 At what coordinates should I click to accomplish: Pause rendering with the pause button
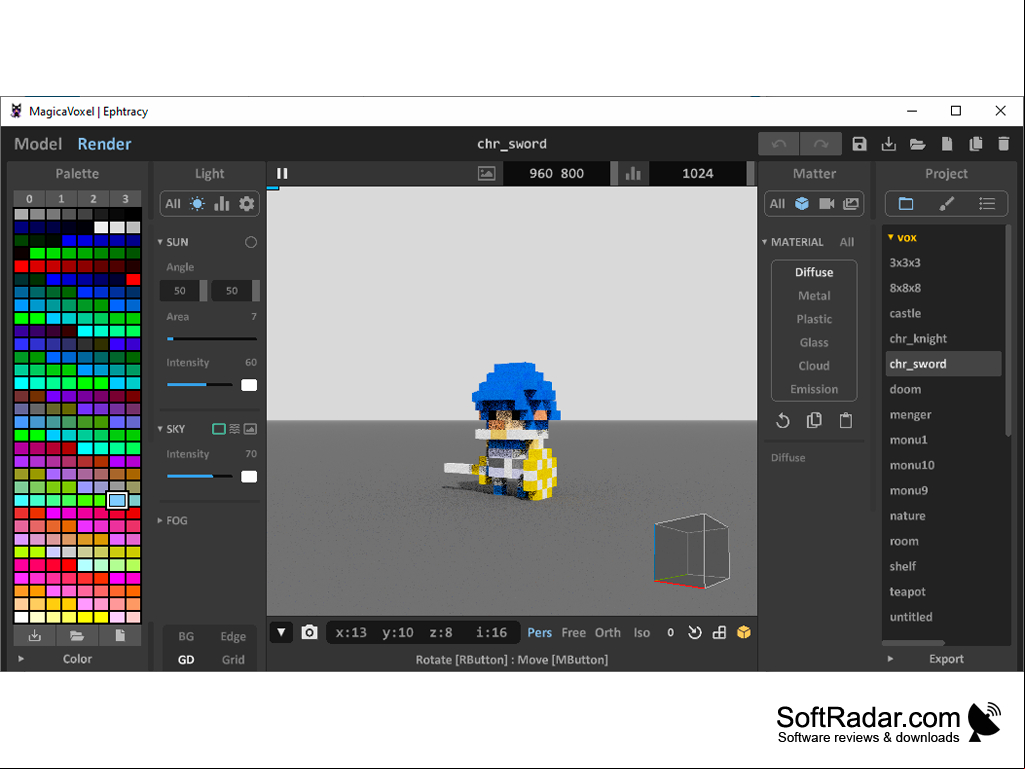pyautogui.click(x=282, y=173)
